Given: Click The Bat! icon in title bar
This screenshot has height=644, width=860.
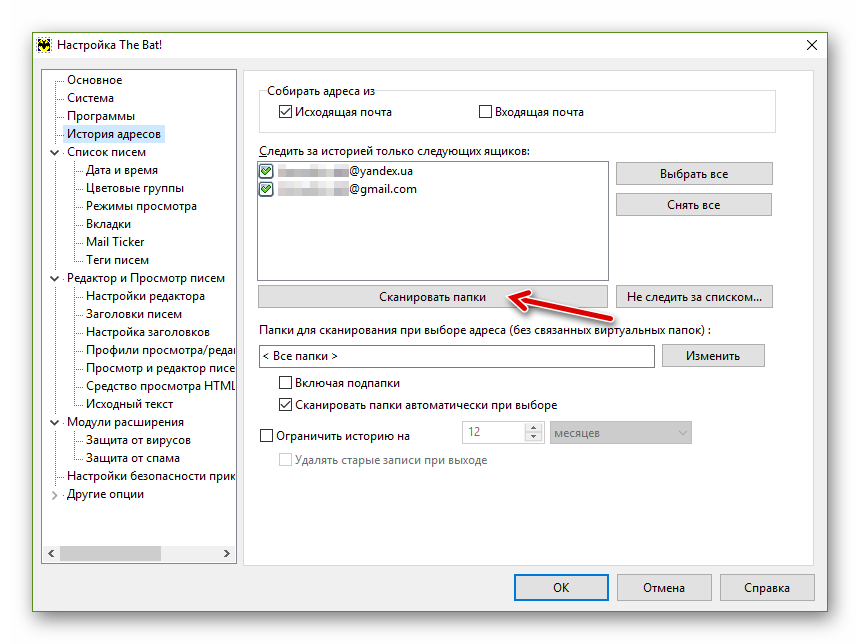Looking at the screenshot, I should tap(44, 45).
